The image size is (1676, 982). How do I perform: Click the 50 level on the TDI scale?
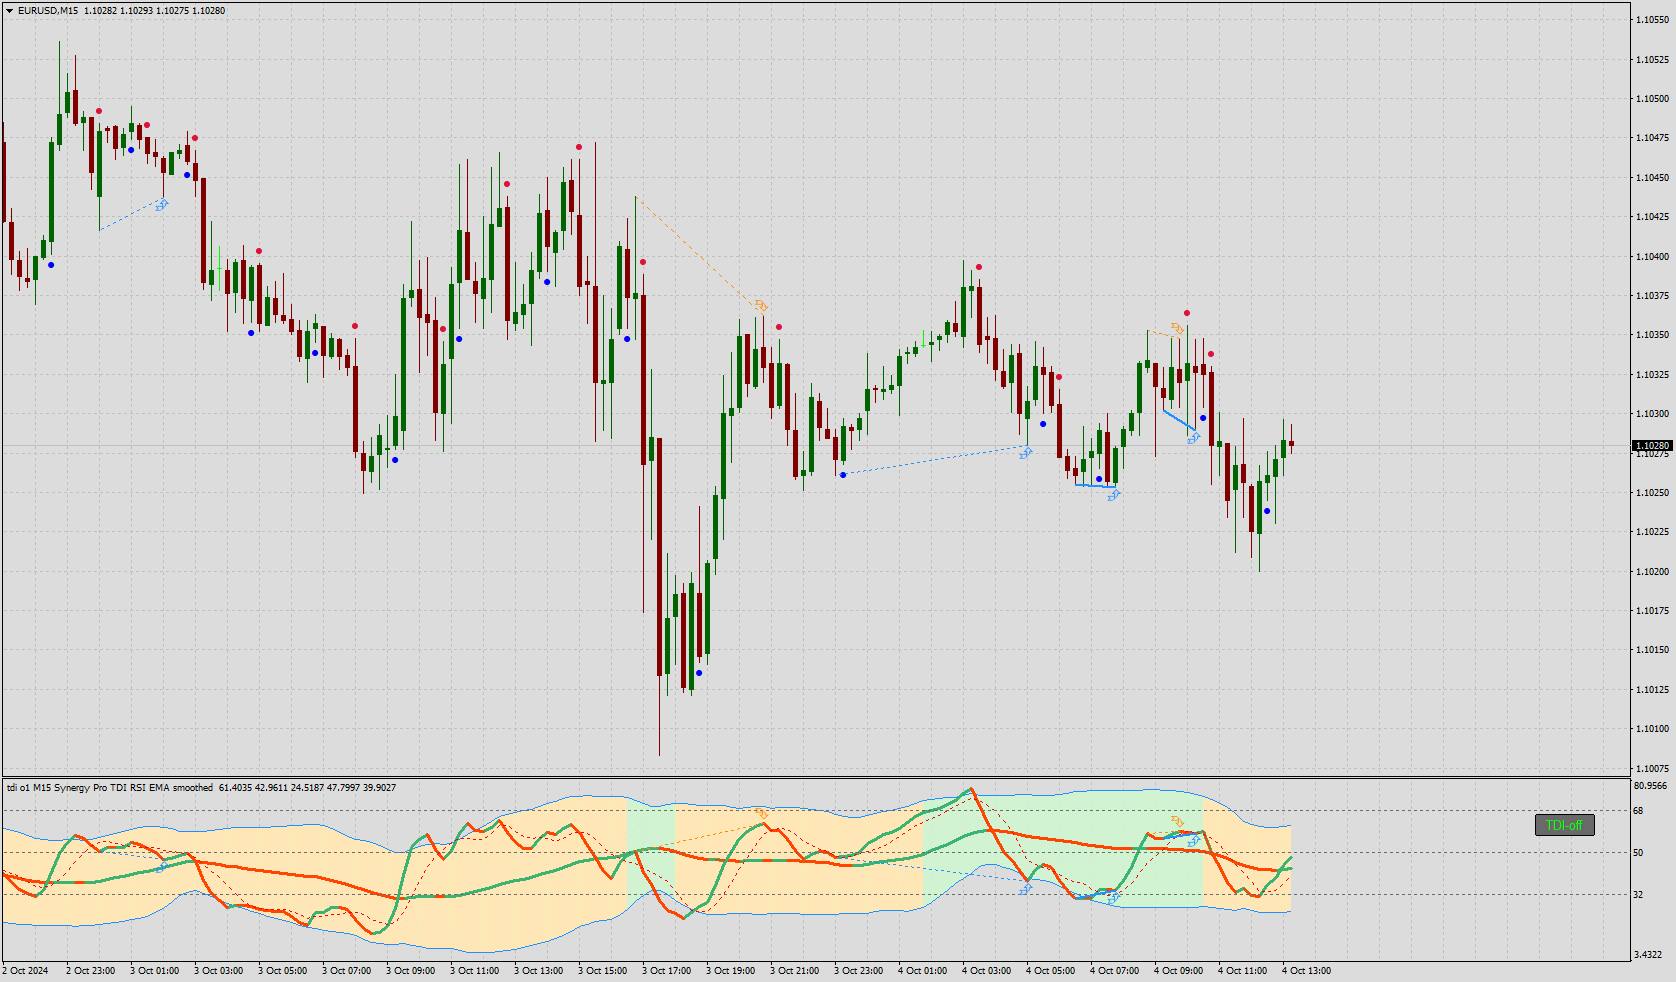pyautogui.click(x=1638, y=853)
